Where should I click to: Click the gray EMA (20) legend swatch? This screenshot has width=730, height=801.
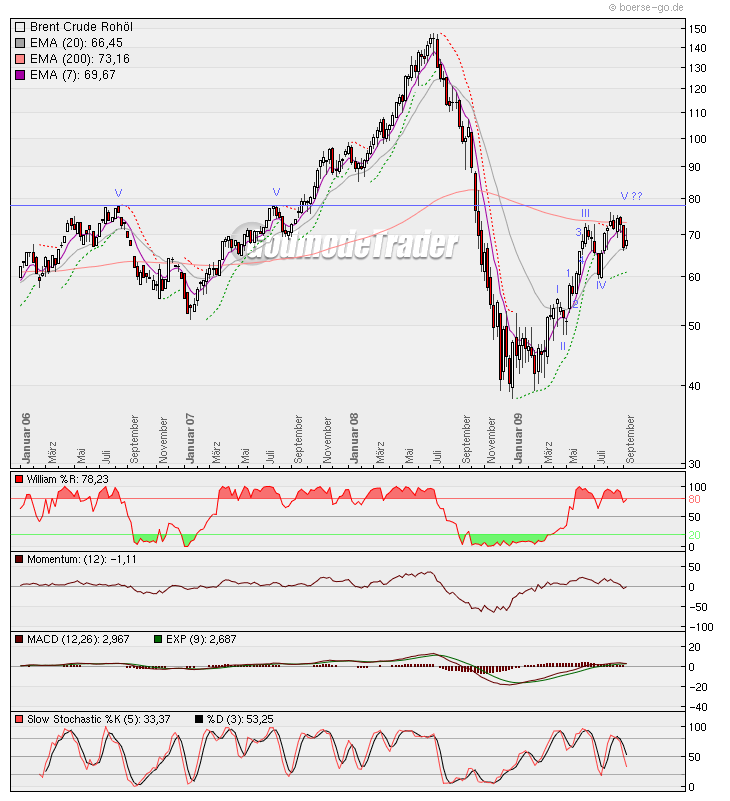[x=20, y=43]
